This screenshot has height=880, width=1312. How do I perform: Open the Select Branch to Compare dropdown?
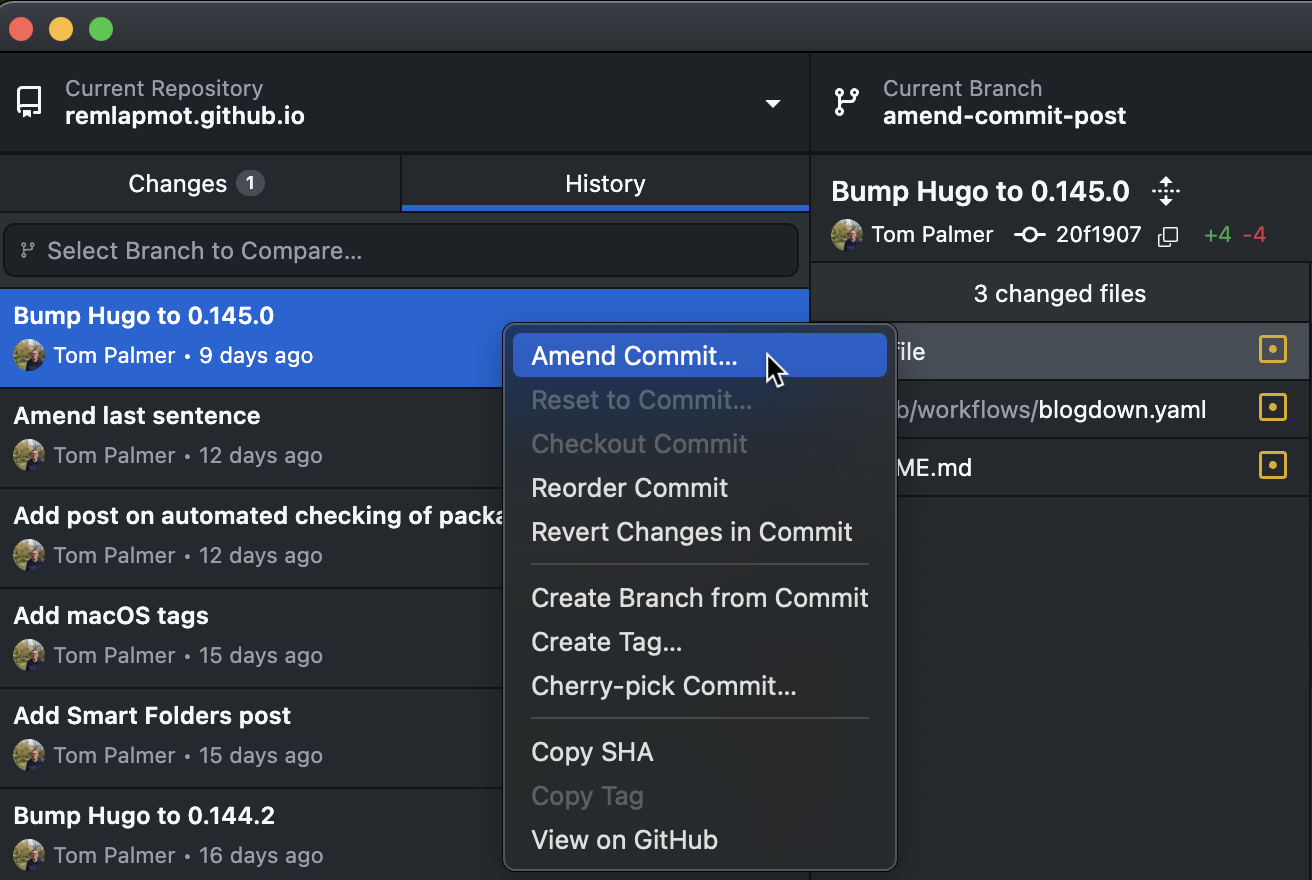pos(400,250)
